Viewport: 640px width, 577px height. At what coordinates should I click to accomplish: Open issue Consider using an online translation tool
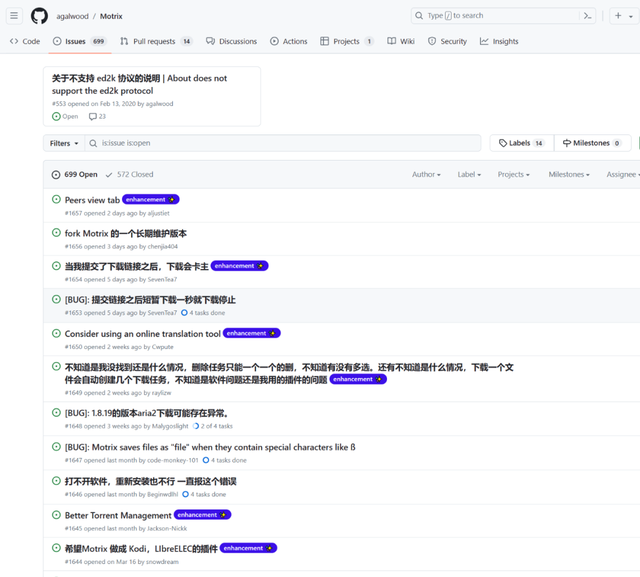click(142, 334)
